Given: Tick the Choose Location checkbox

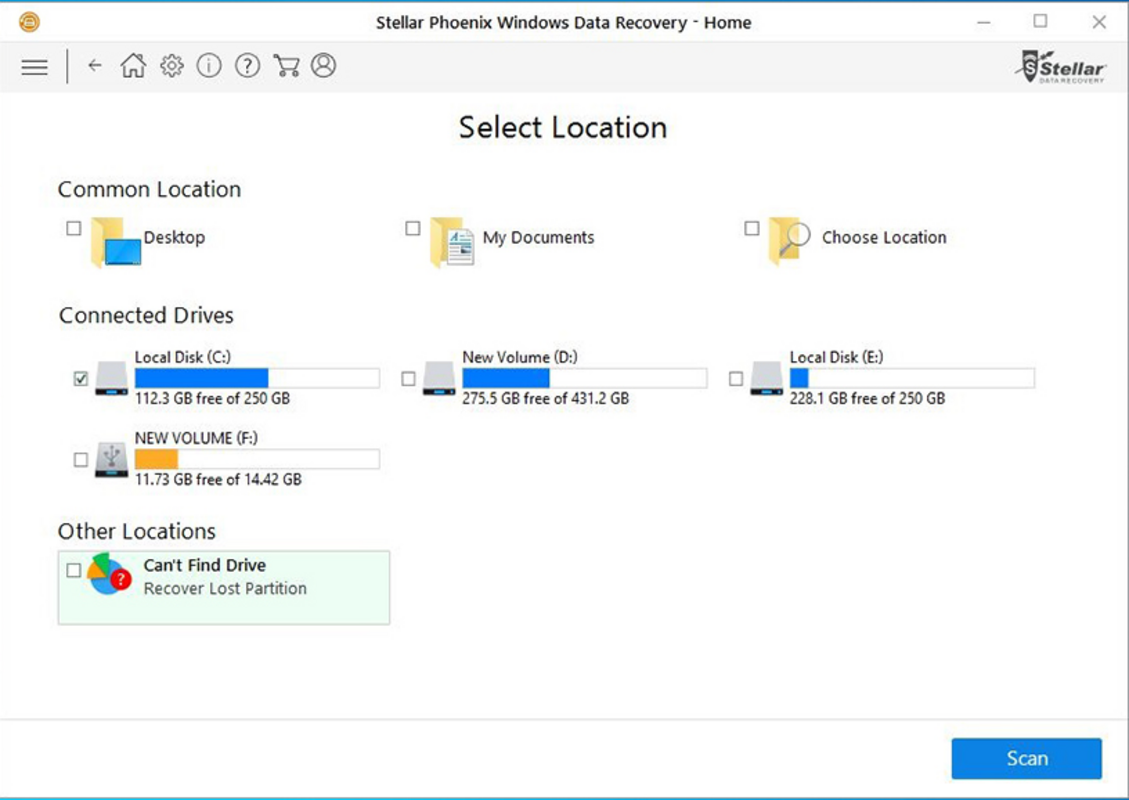Looking at the screenshot, I should (752, 228).
